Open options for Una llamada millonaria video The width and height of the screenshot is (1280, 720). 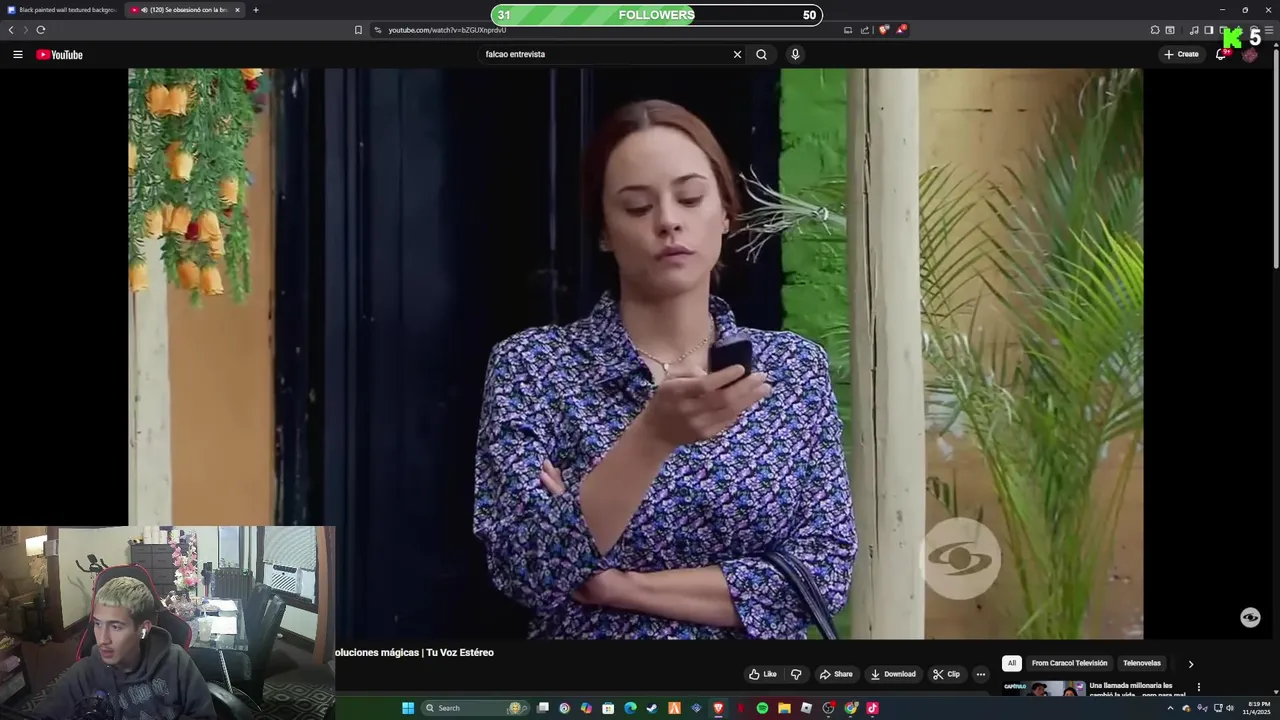(1198, 687)
